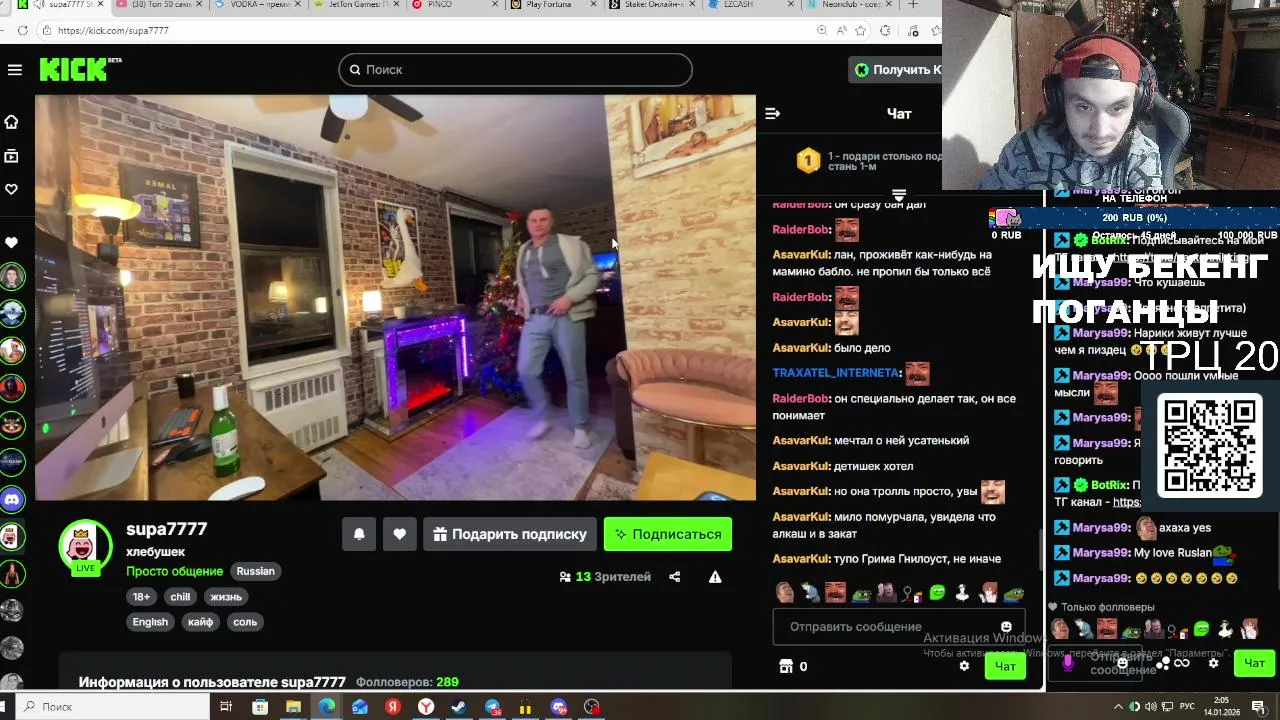Open File Explorer from the taskbar
The height and width of the screenshot is (720, 1280).
pos(293,707)
